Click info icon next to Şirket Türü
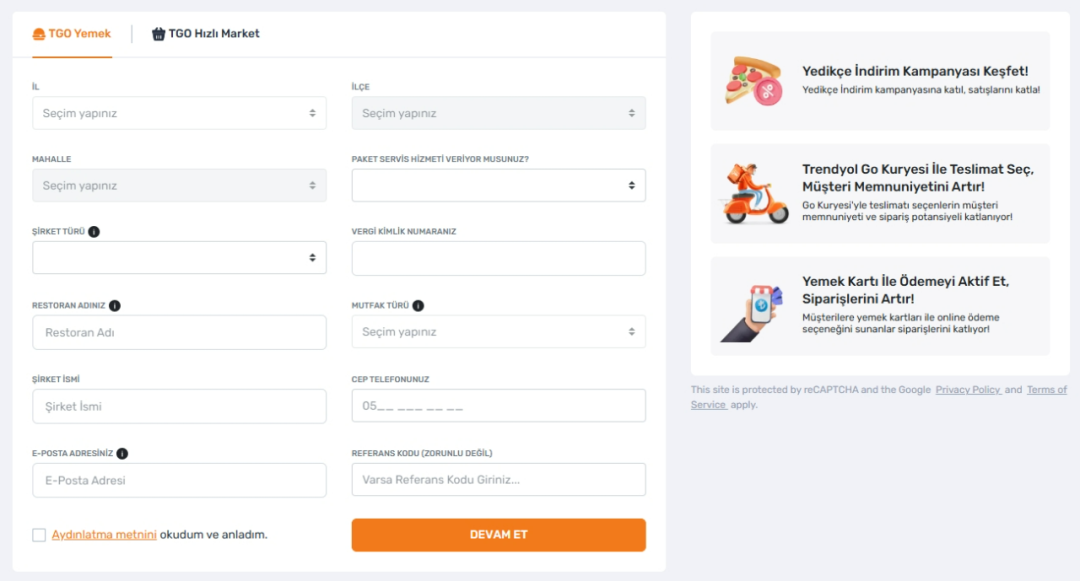Screen dimensions: 1080x581 click(94, 232)
